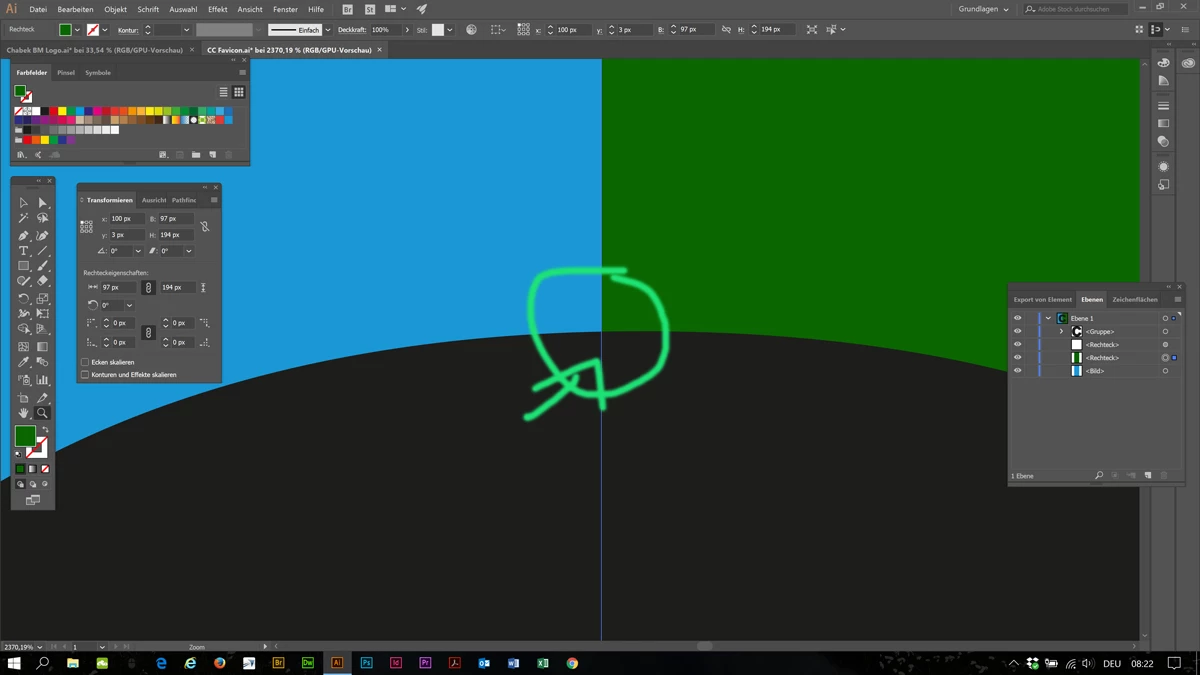Image resolution: width=1200 pixels, height=675 pixels.
Task: Select the Column Graph tool
Action: click(42, 380)
